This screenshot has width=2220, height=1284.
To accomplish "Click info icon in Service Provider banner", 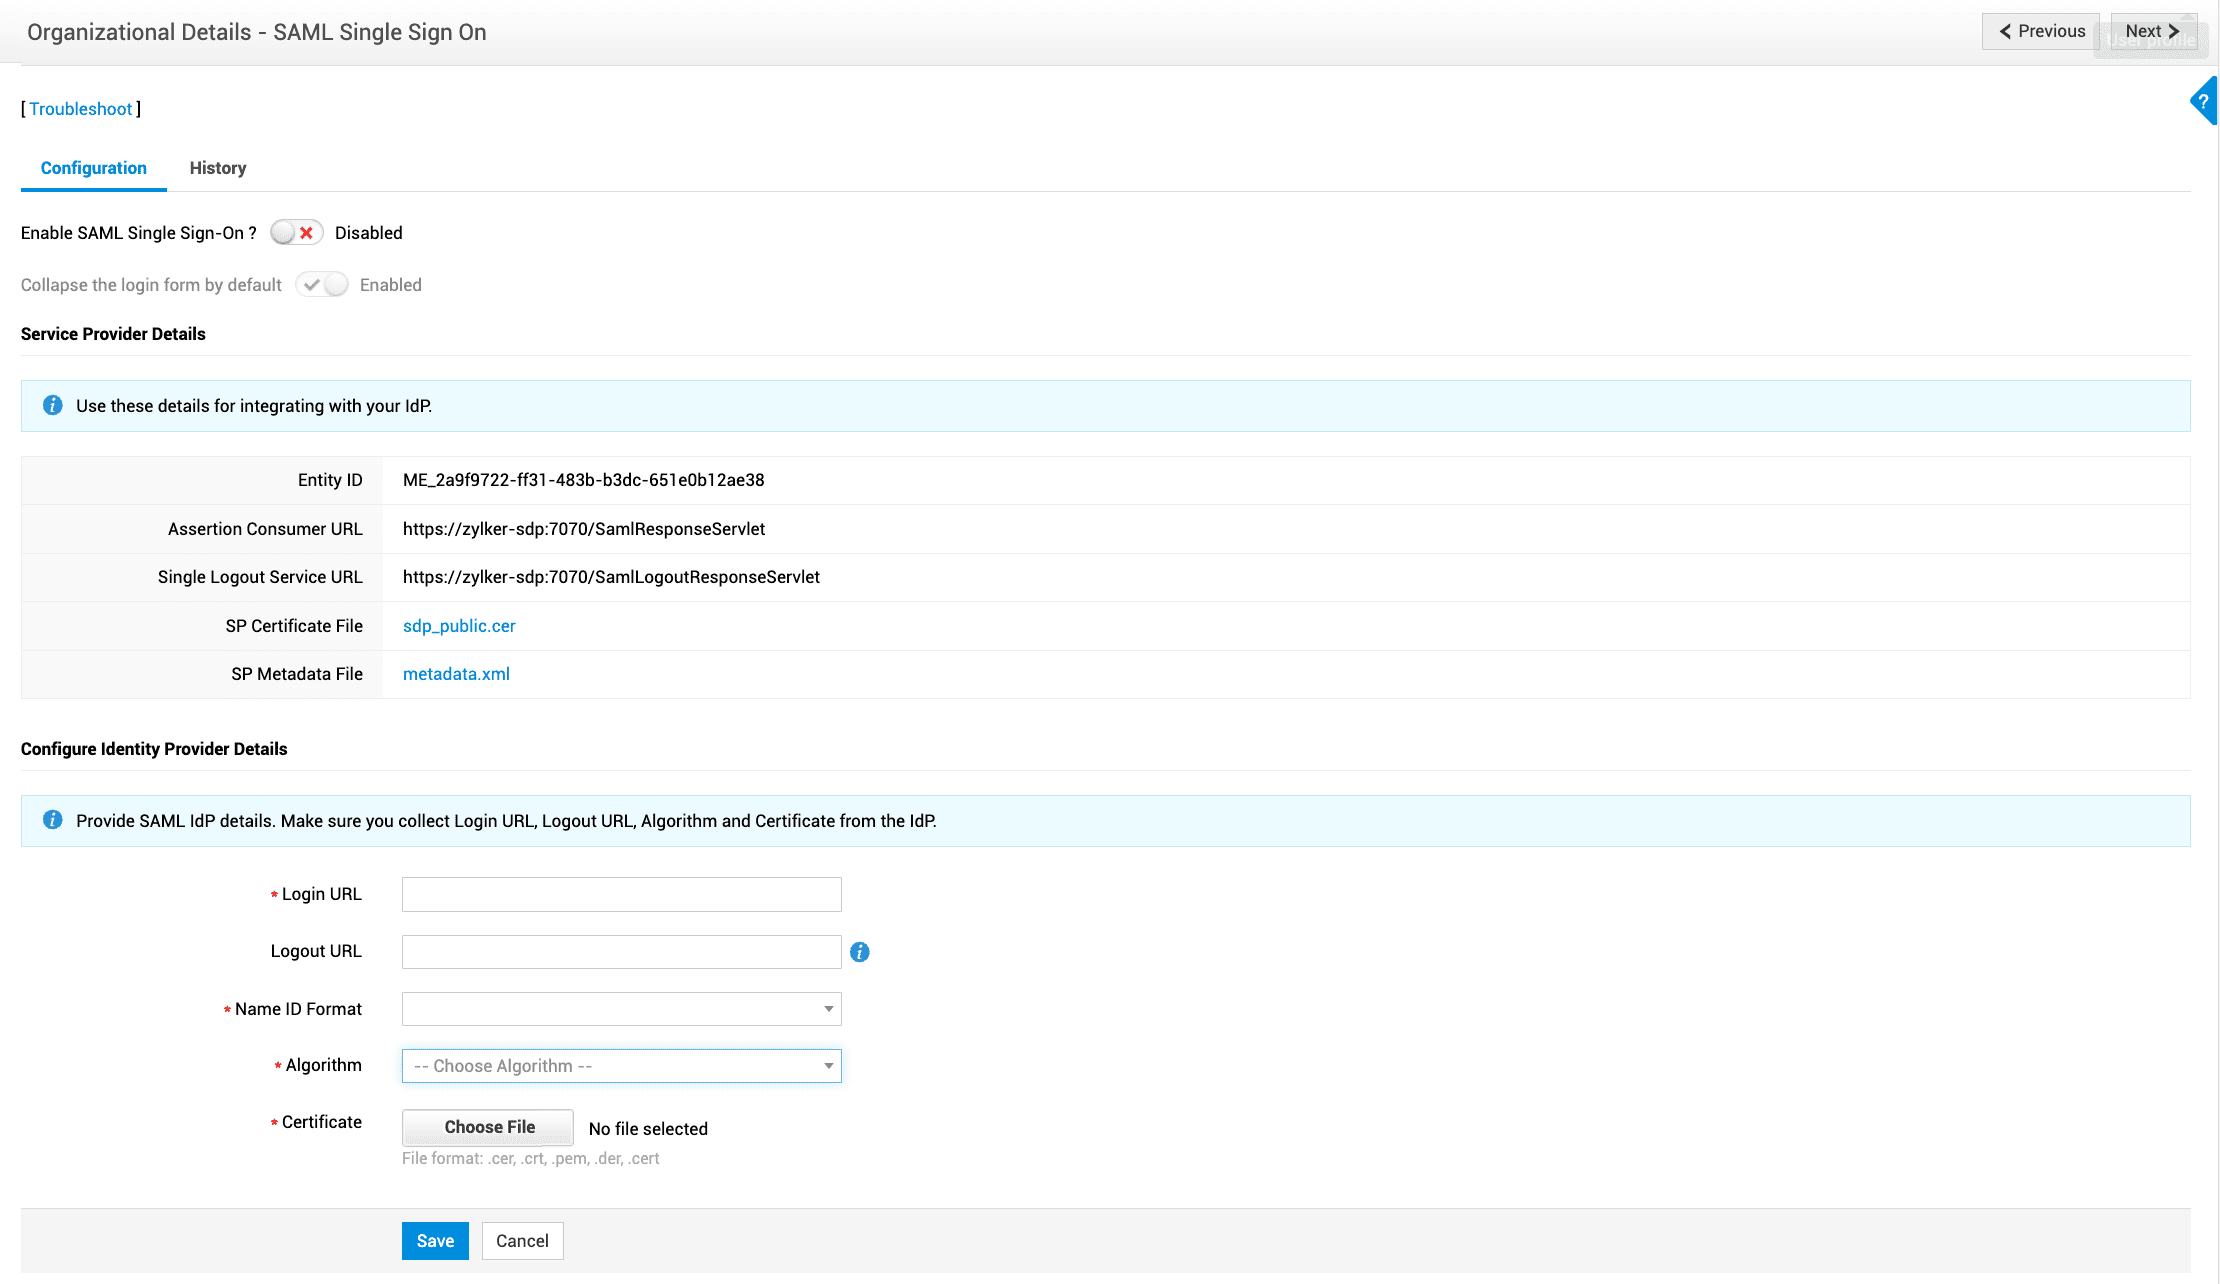I will click(53, 406).
